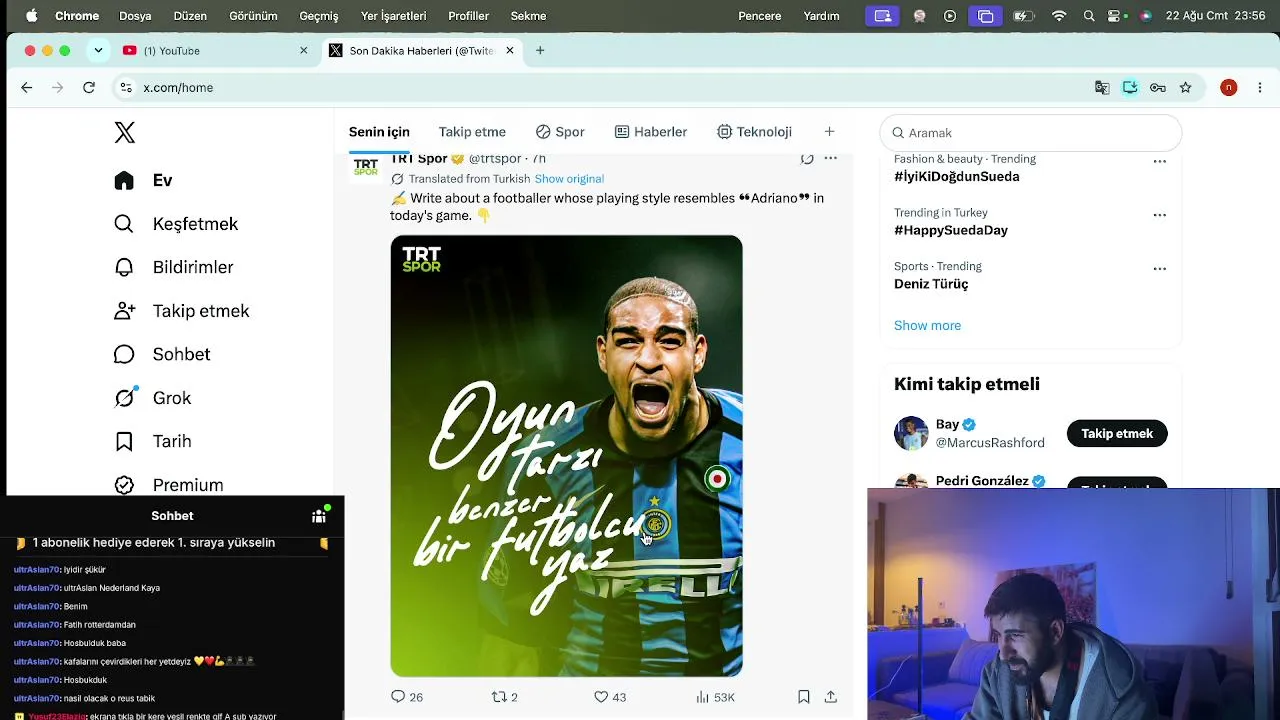Open the Chrome profile avatar

[1229, 88]
